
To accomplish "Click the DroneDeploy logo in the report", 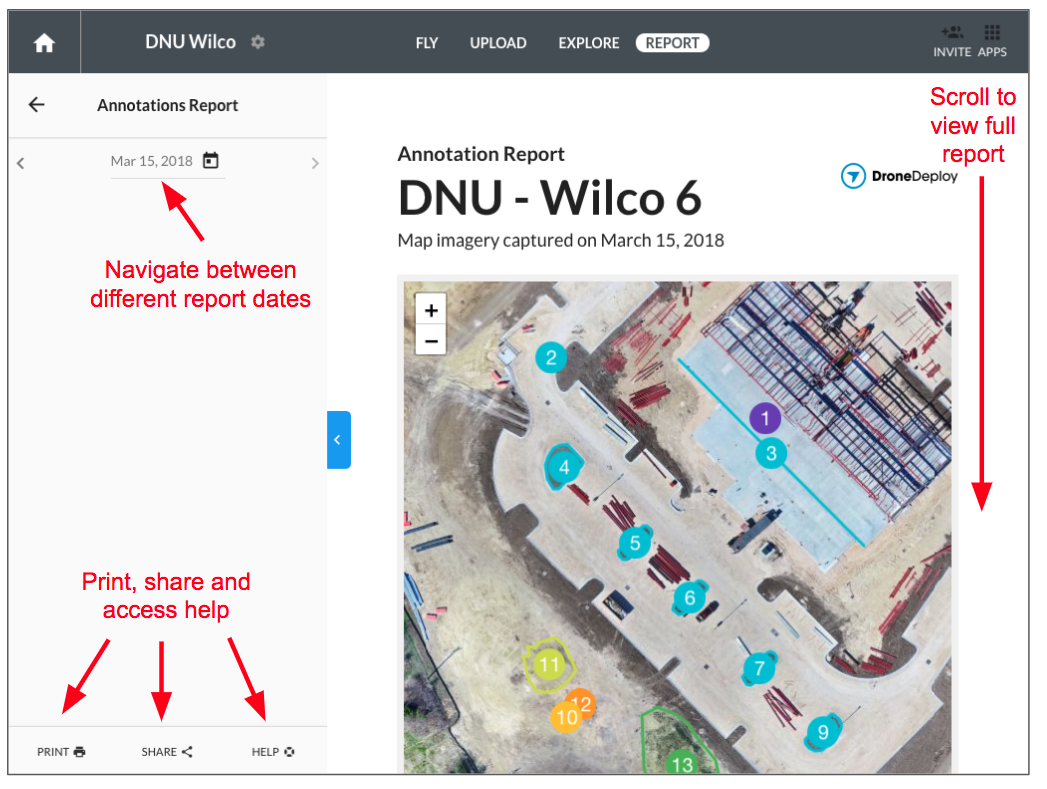I will (x=899, y=176).
